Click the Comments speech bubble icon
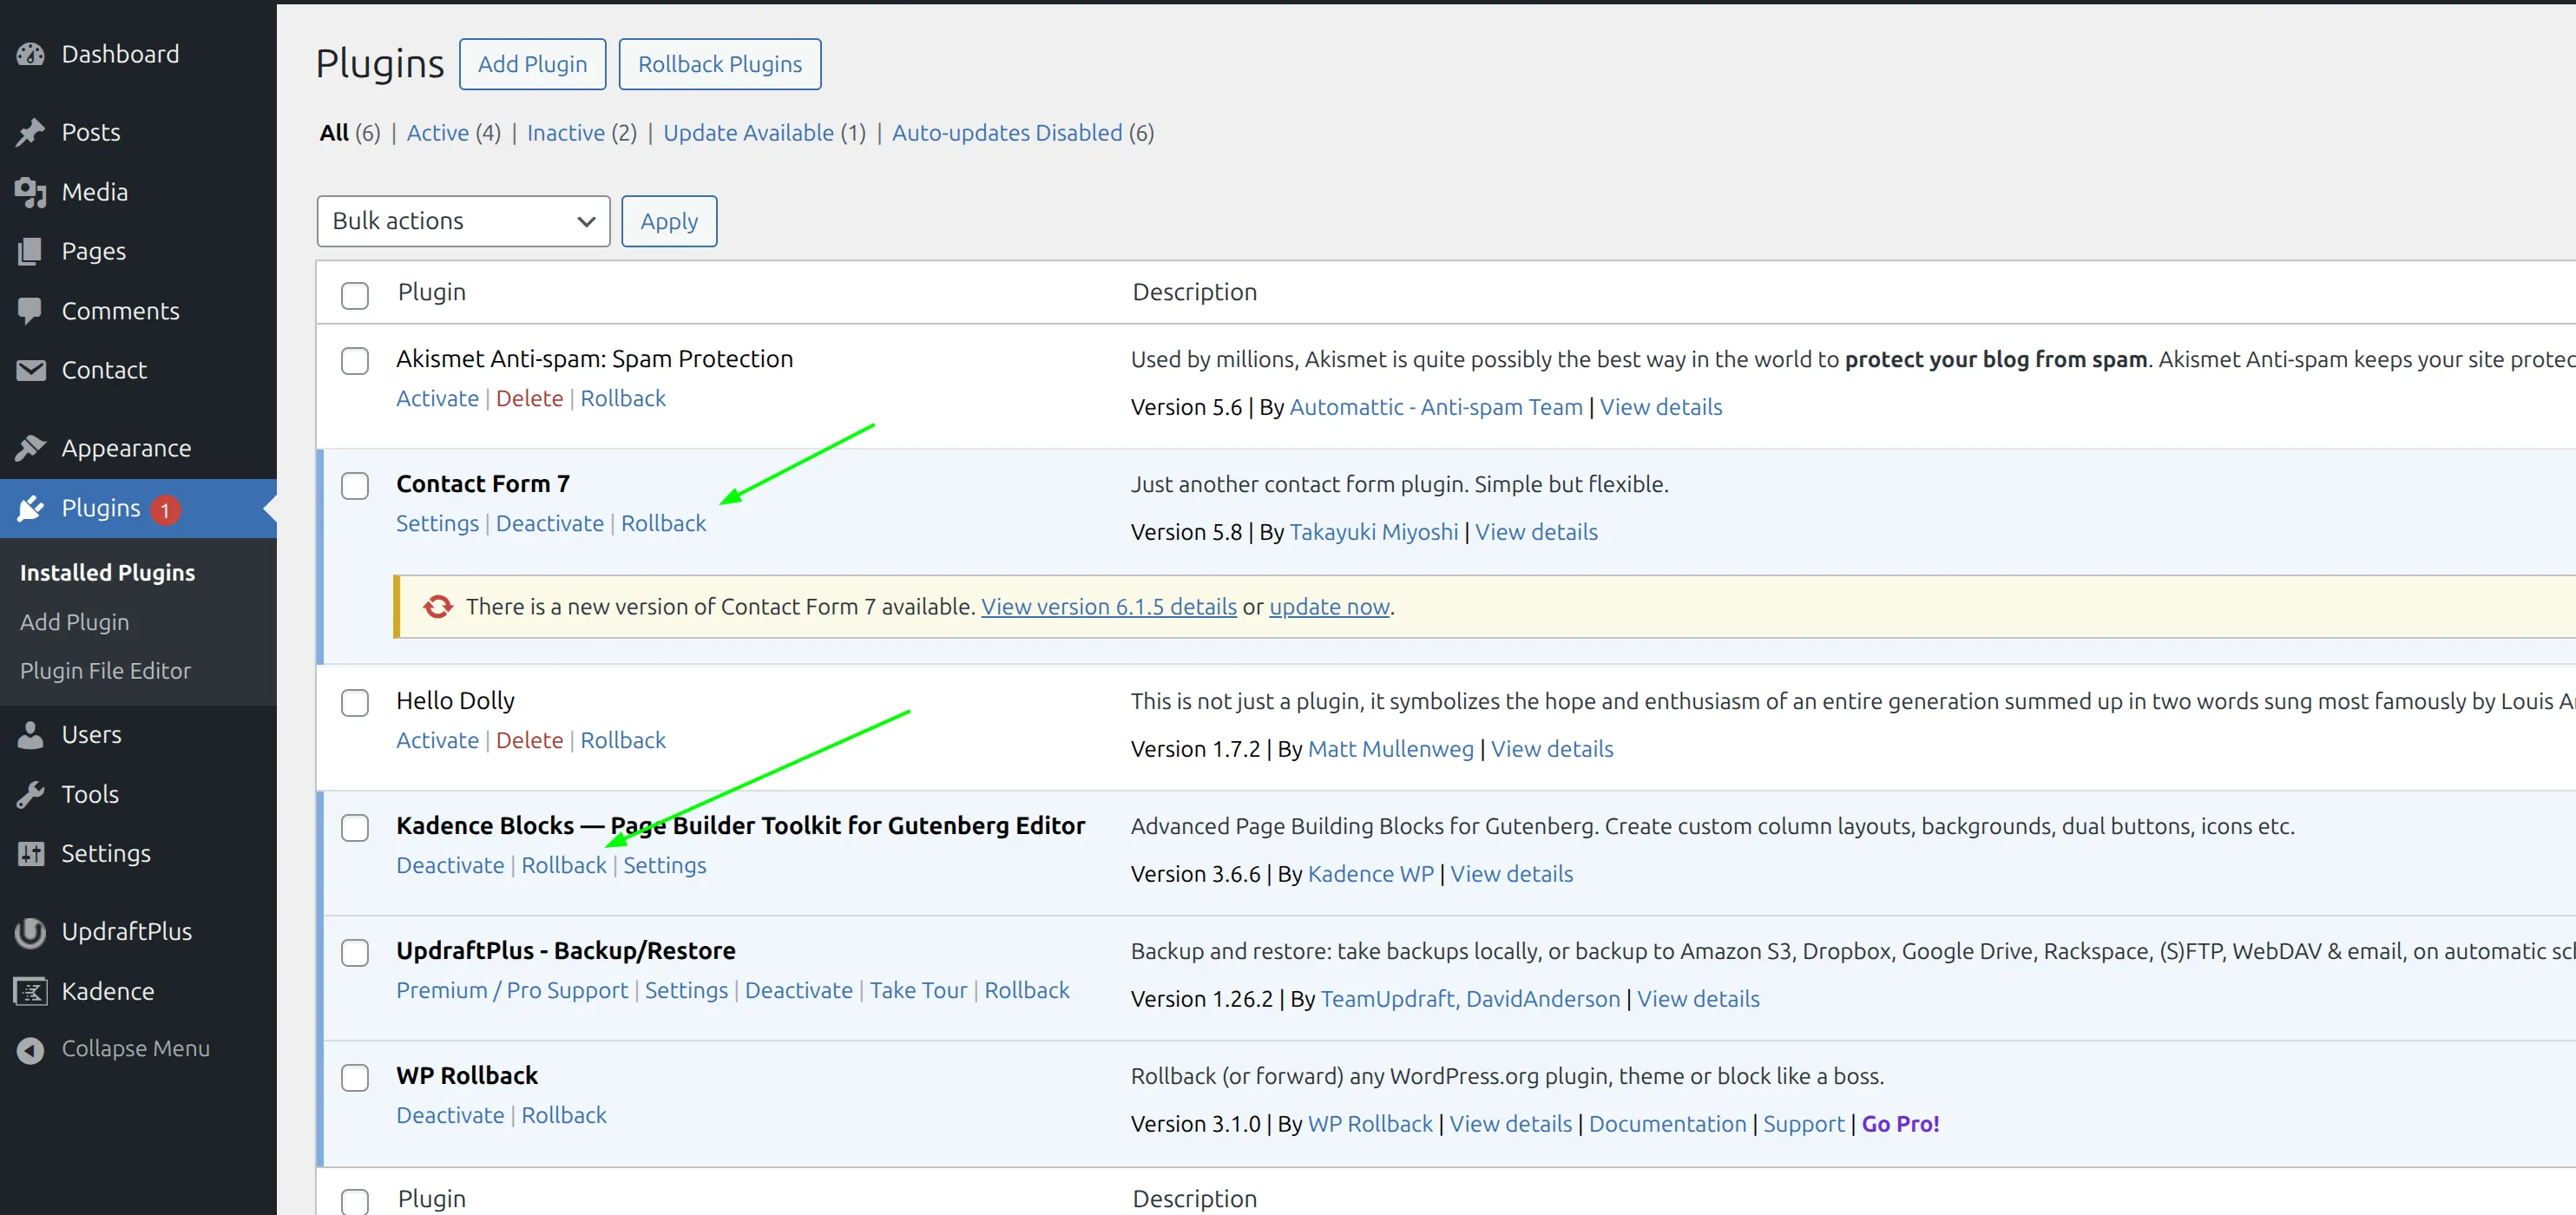Screen dimensions: 2576x1215 coord(30,311)
